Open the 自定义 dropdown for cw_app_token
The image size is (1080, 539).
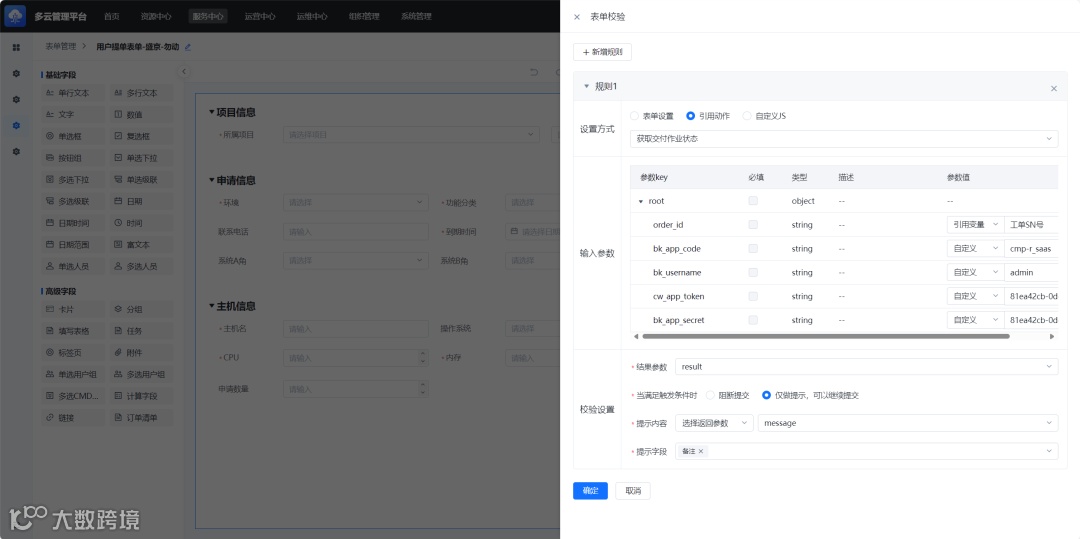975,296
